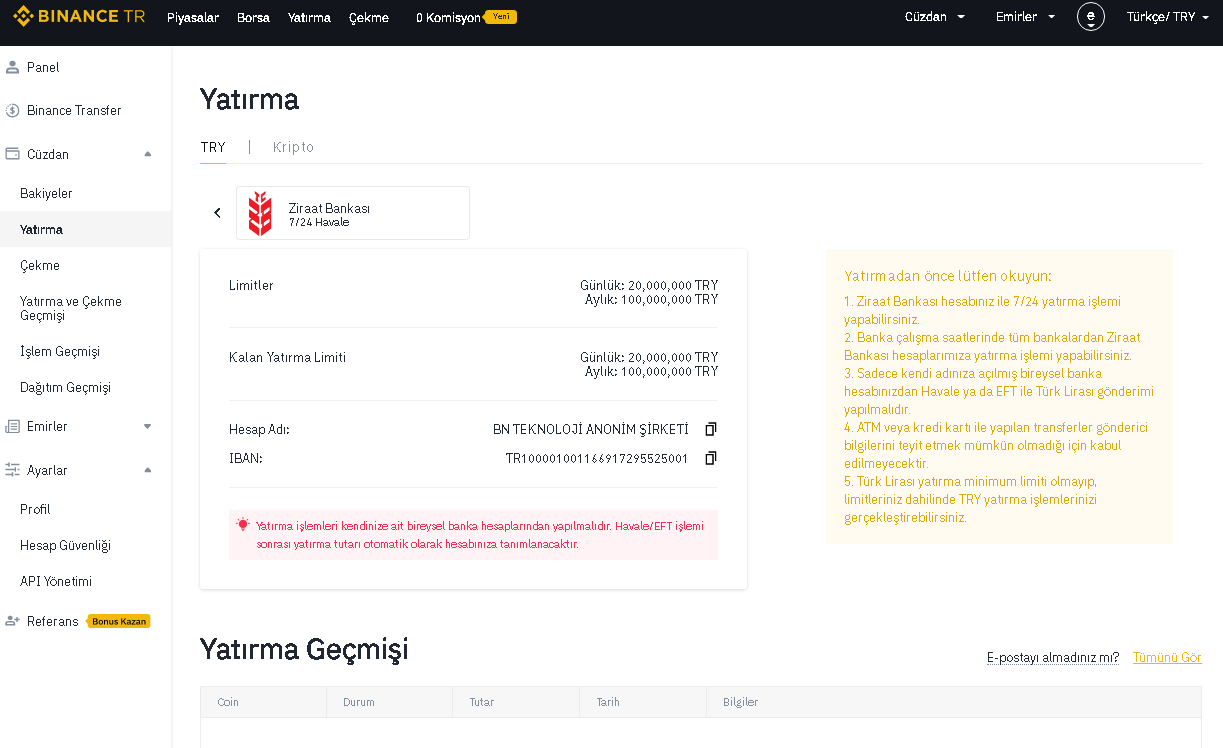Click the Cüzdan wallet icon
The image size is (1223, 748).
12,154
